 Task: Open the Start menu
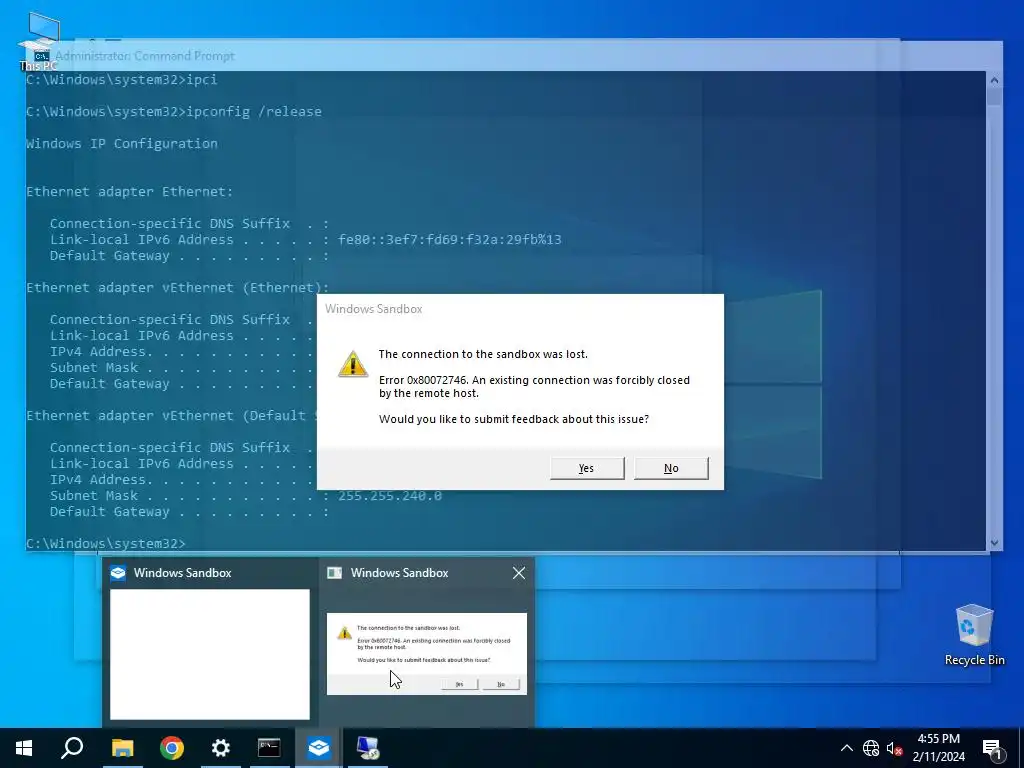(x=24, y=748)
